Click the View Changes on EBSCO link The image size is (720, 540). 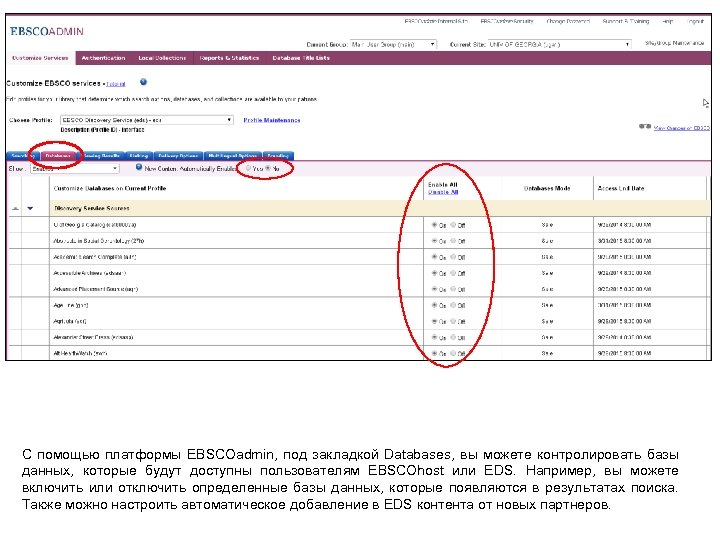[681, 128]
